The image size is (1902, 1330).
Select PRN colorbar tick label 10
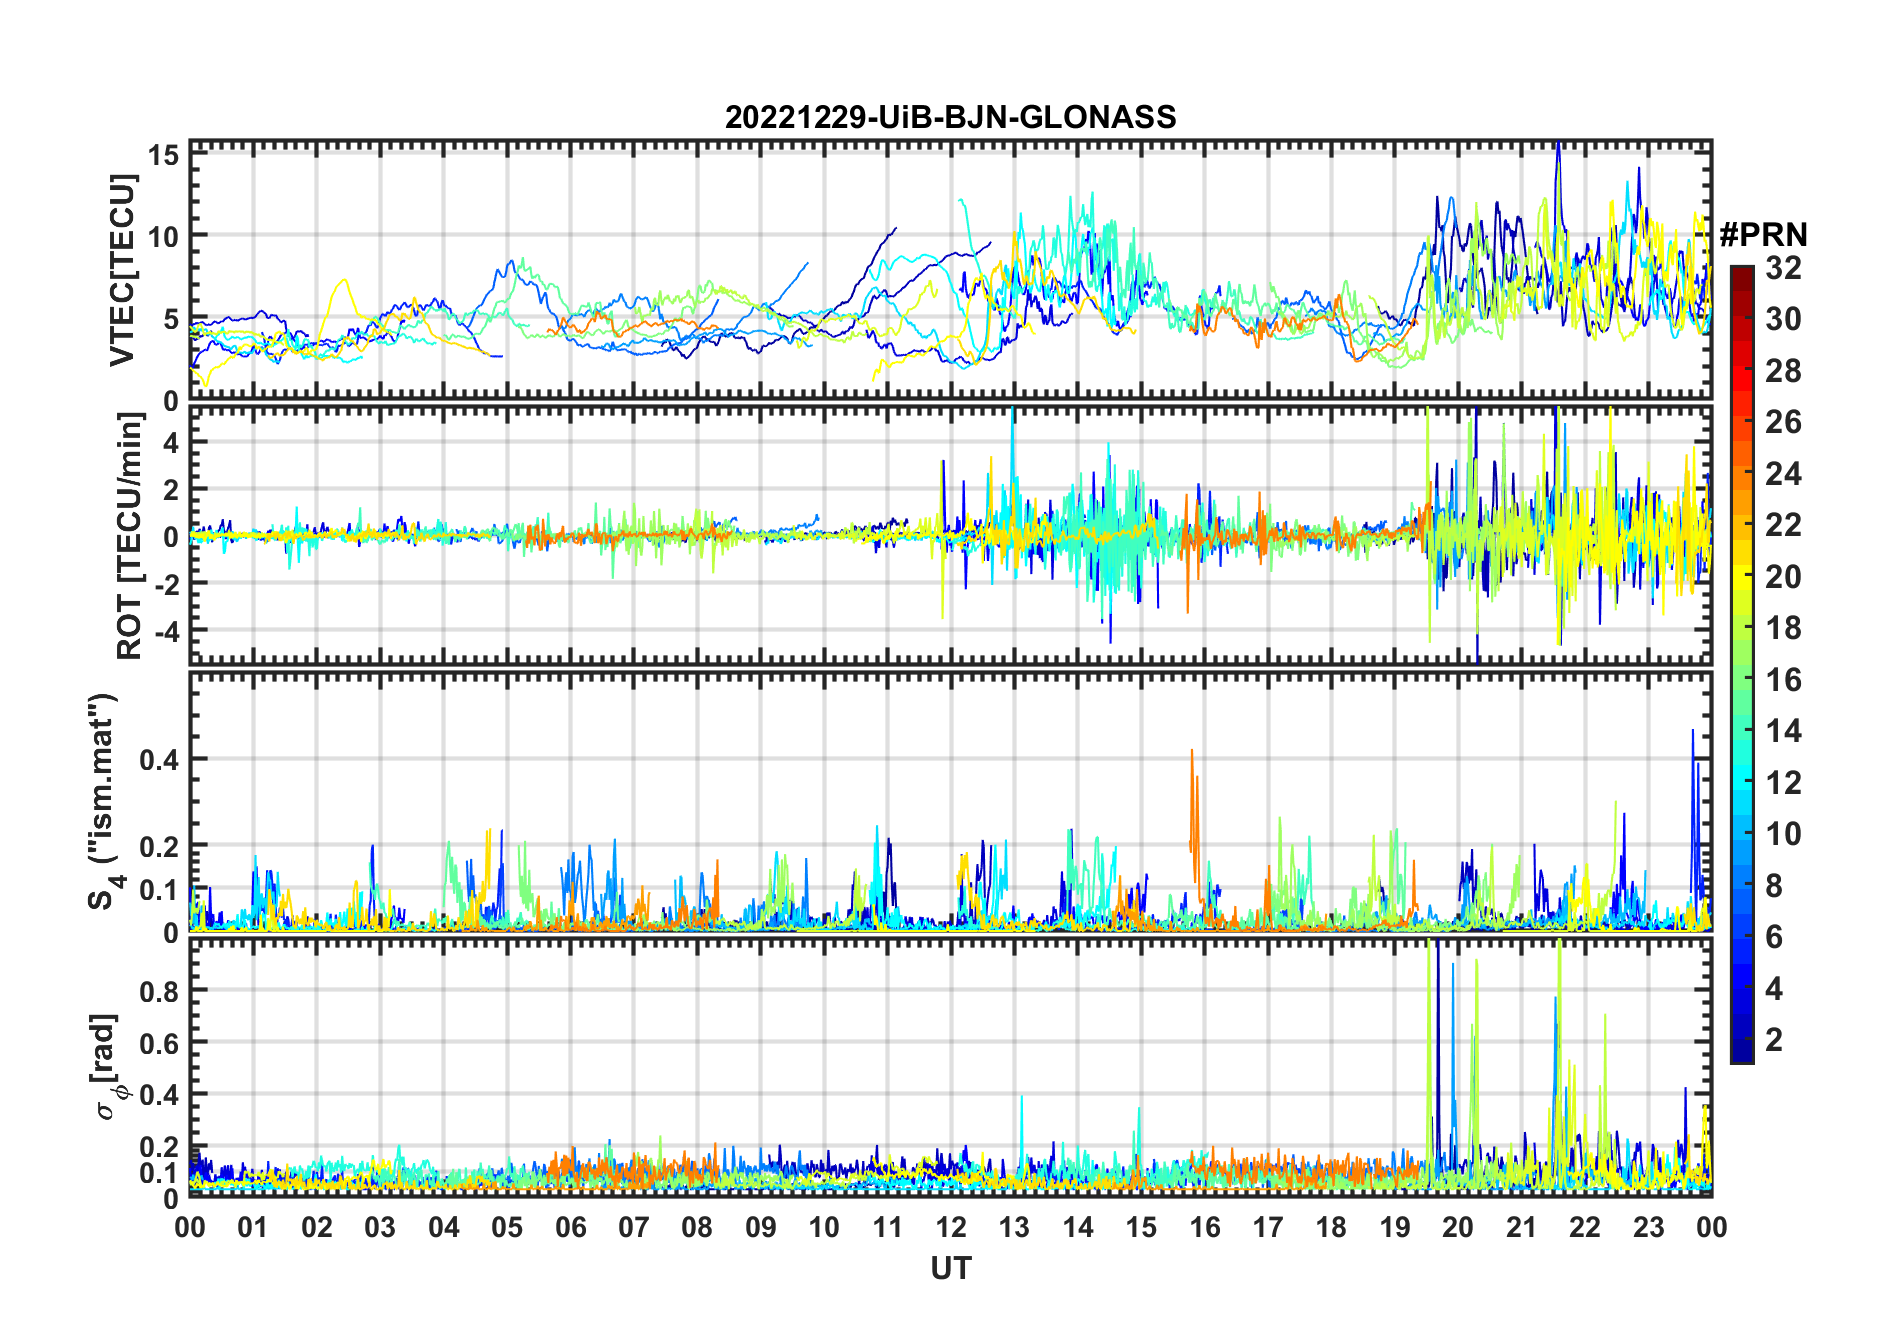(1783, 834)
